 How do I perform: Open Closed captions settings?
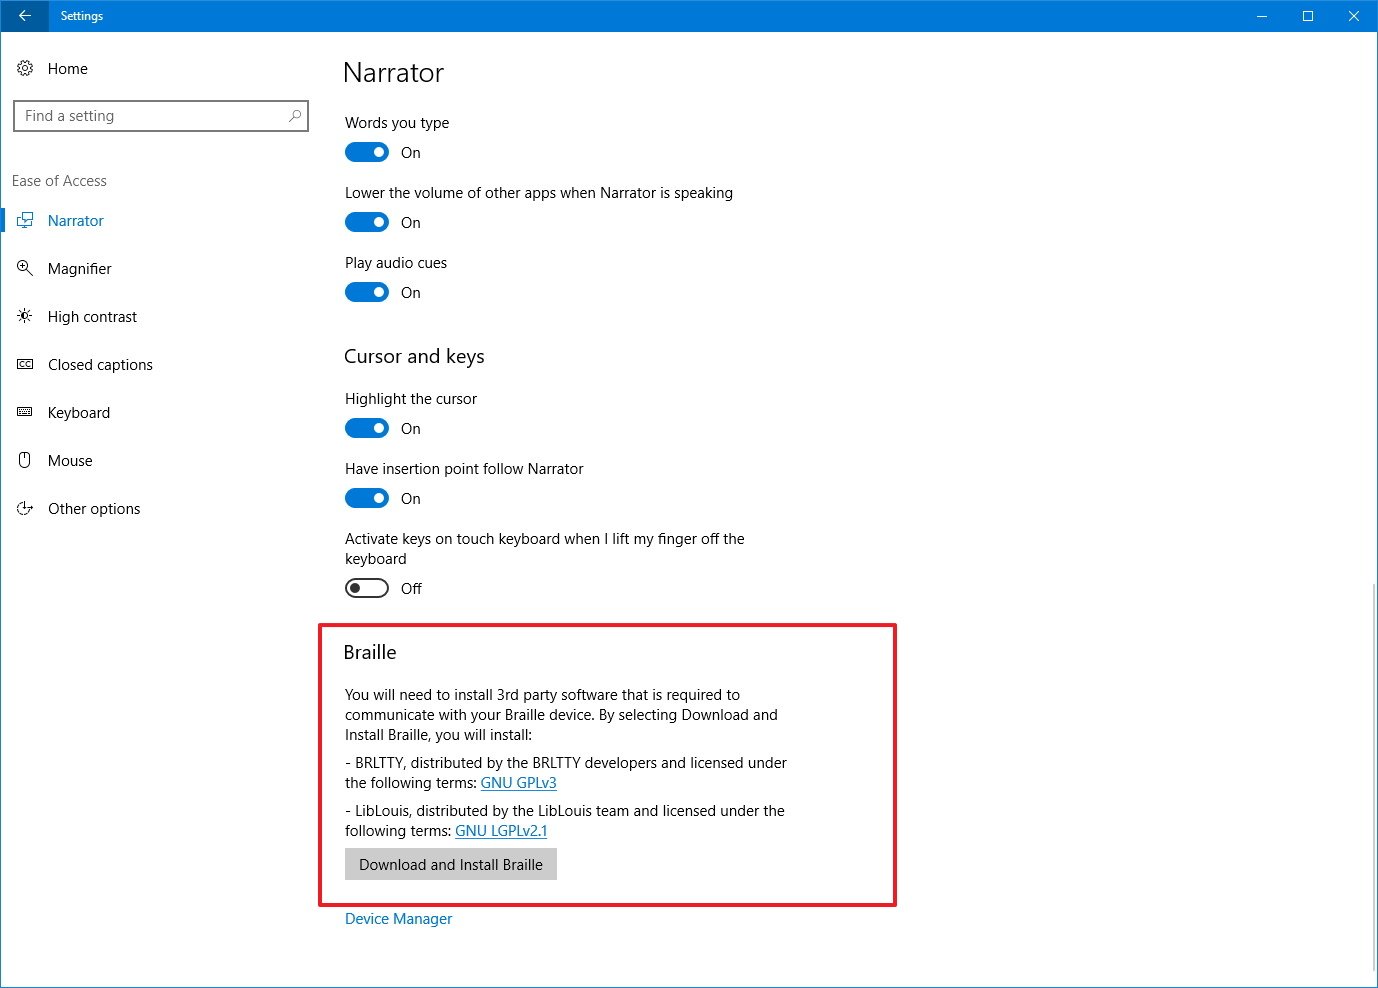100,365
